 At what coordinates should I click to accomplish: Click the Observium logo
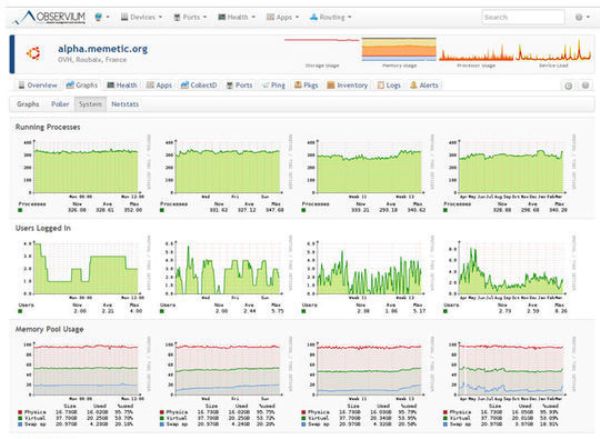tap(50, 17)
